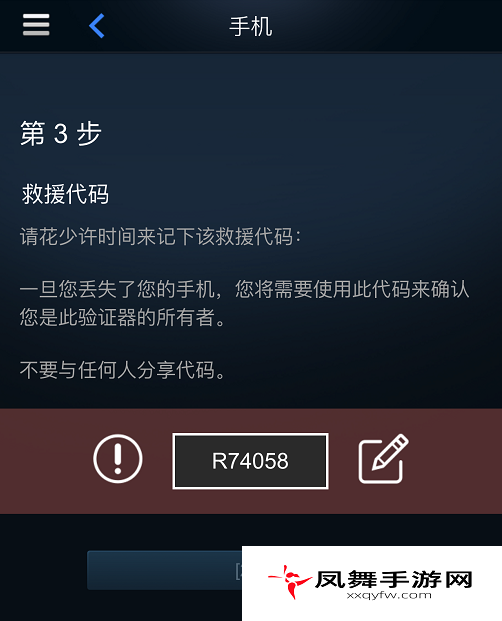
Task: Click the 不要与任何人分享代码 warning text
Action: 122,370
